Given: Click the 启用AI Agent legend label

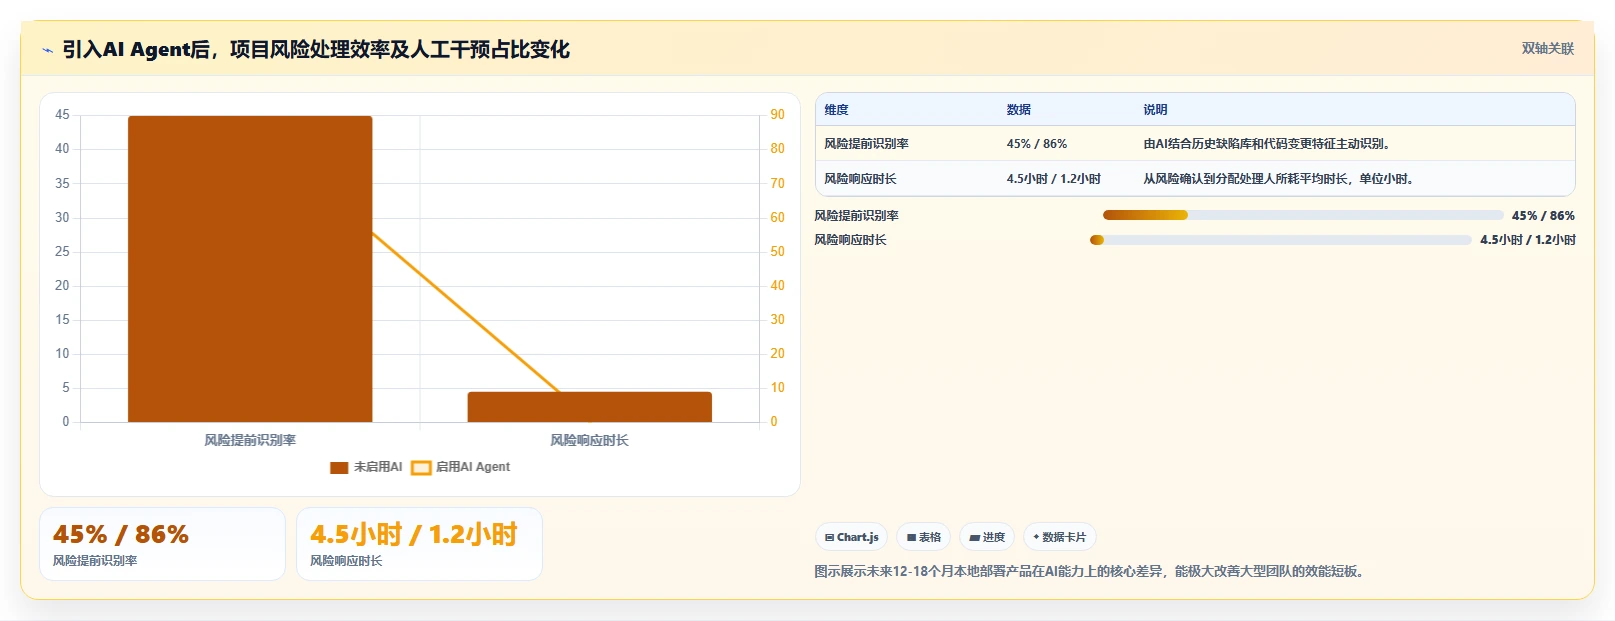Looking at the screenshot, I should coord(473,467).
